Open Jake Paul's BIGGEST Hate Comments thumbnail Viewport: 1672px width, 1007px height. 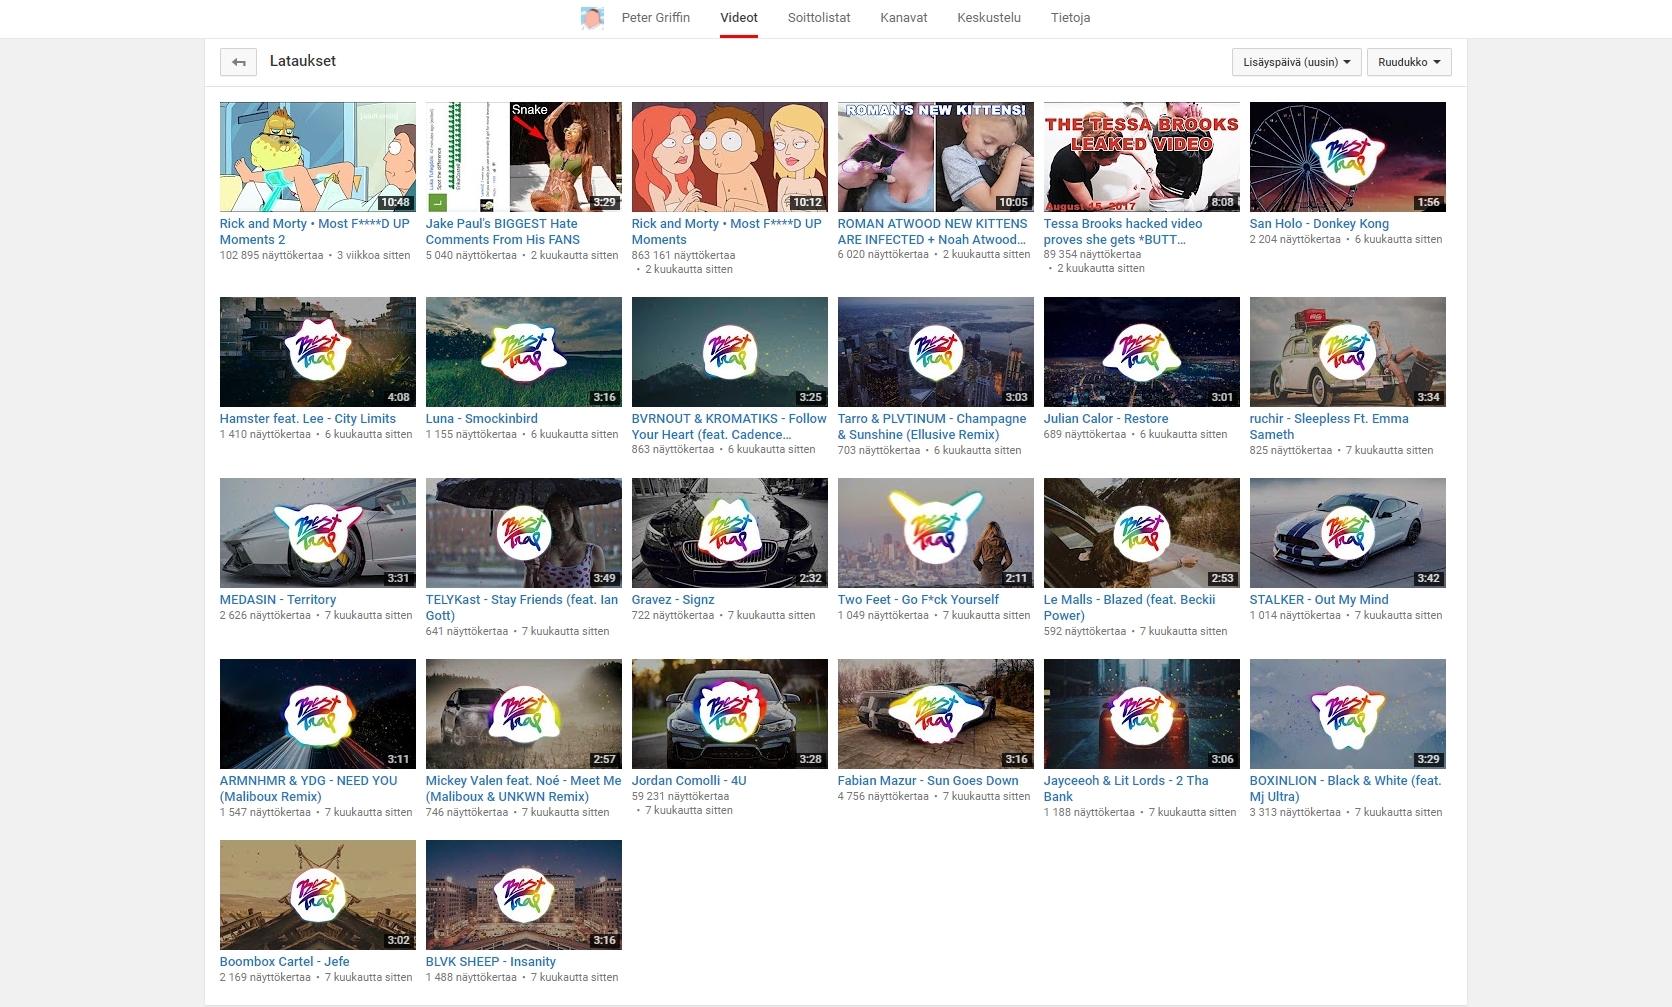tap(524, 157)
